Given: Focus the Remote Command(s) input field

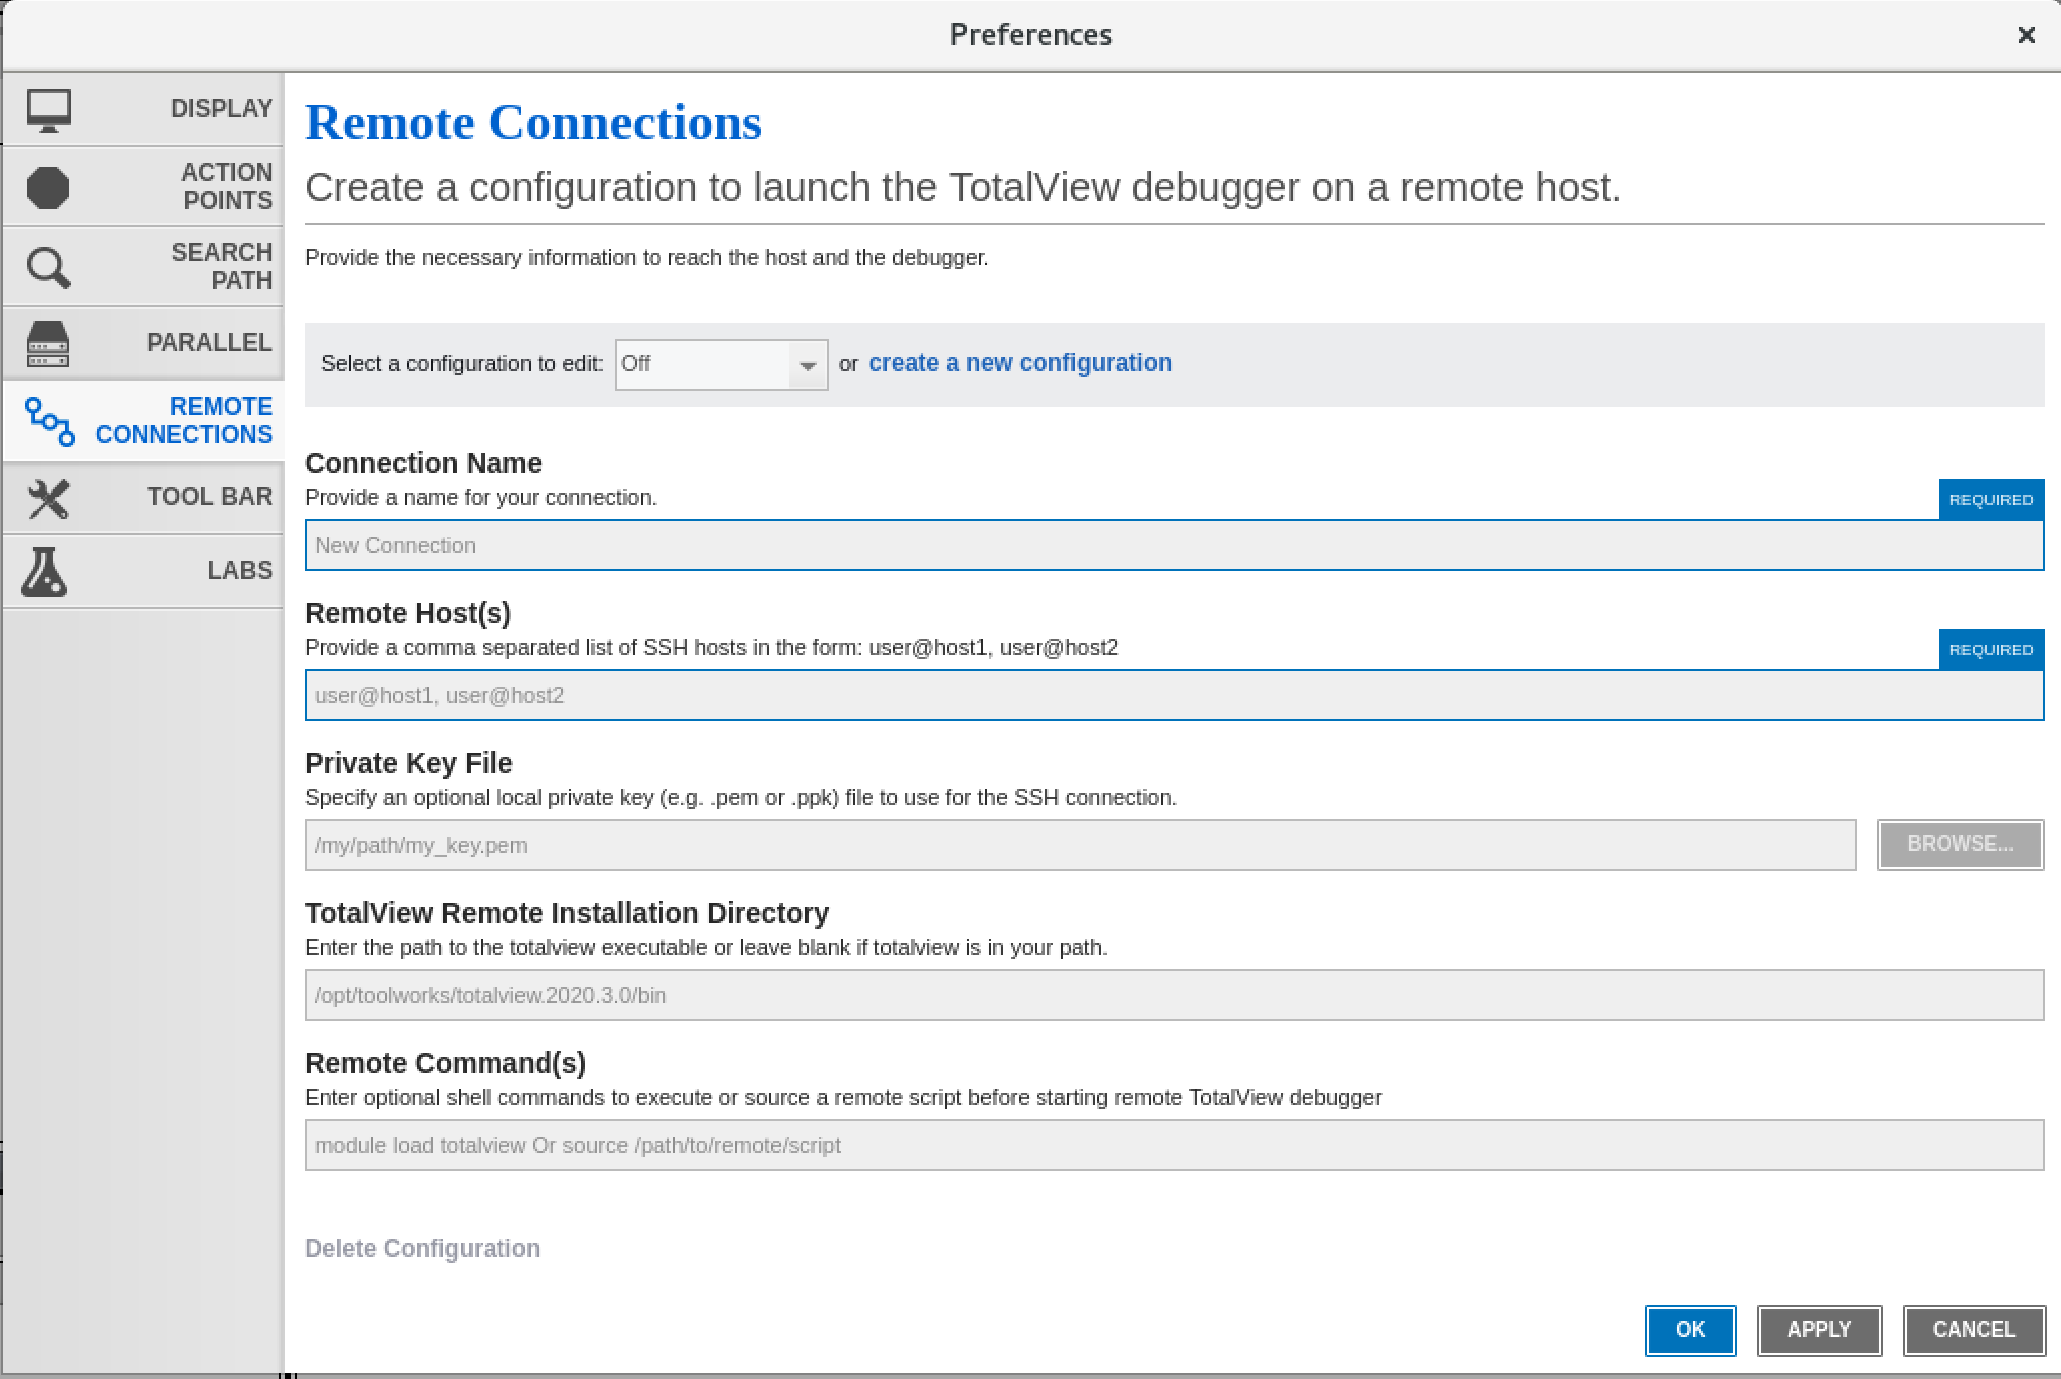Looking at the screenshot, I should tap(1174, 1145).
